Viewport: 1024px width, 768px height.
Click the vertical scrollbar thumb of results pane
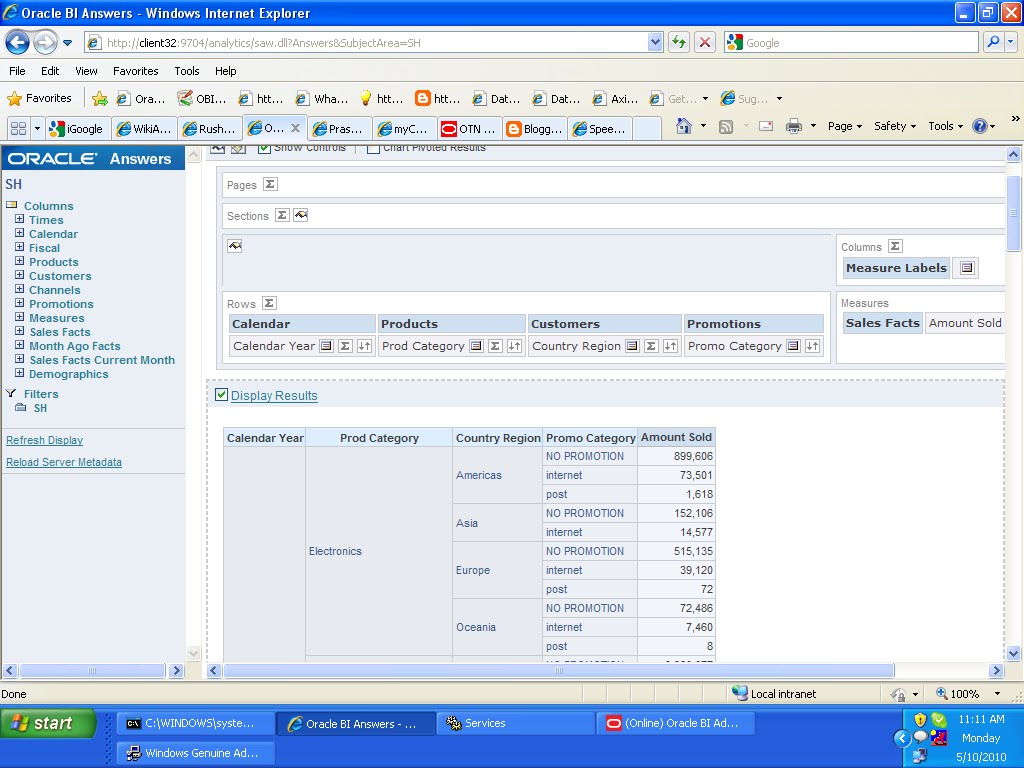pos(1013,213)
